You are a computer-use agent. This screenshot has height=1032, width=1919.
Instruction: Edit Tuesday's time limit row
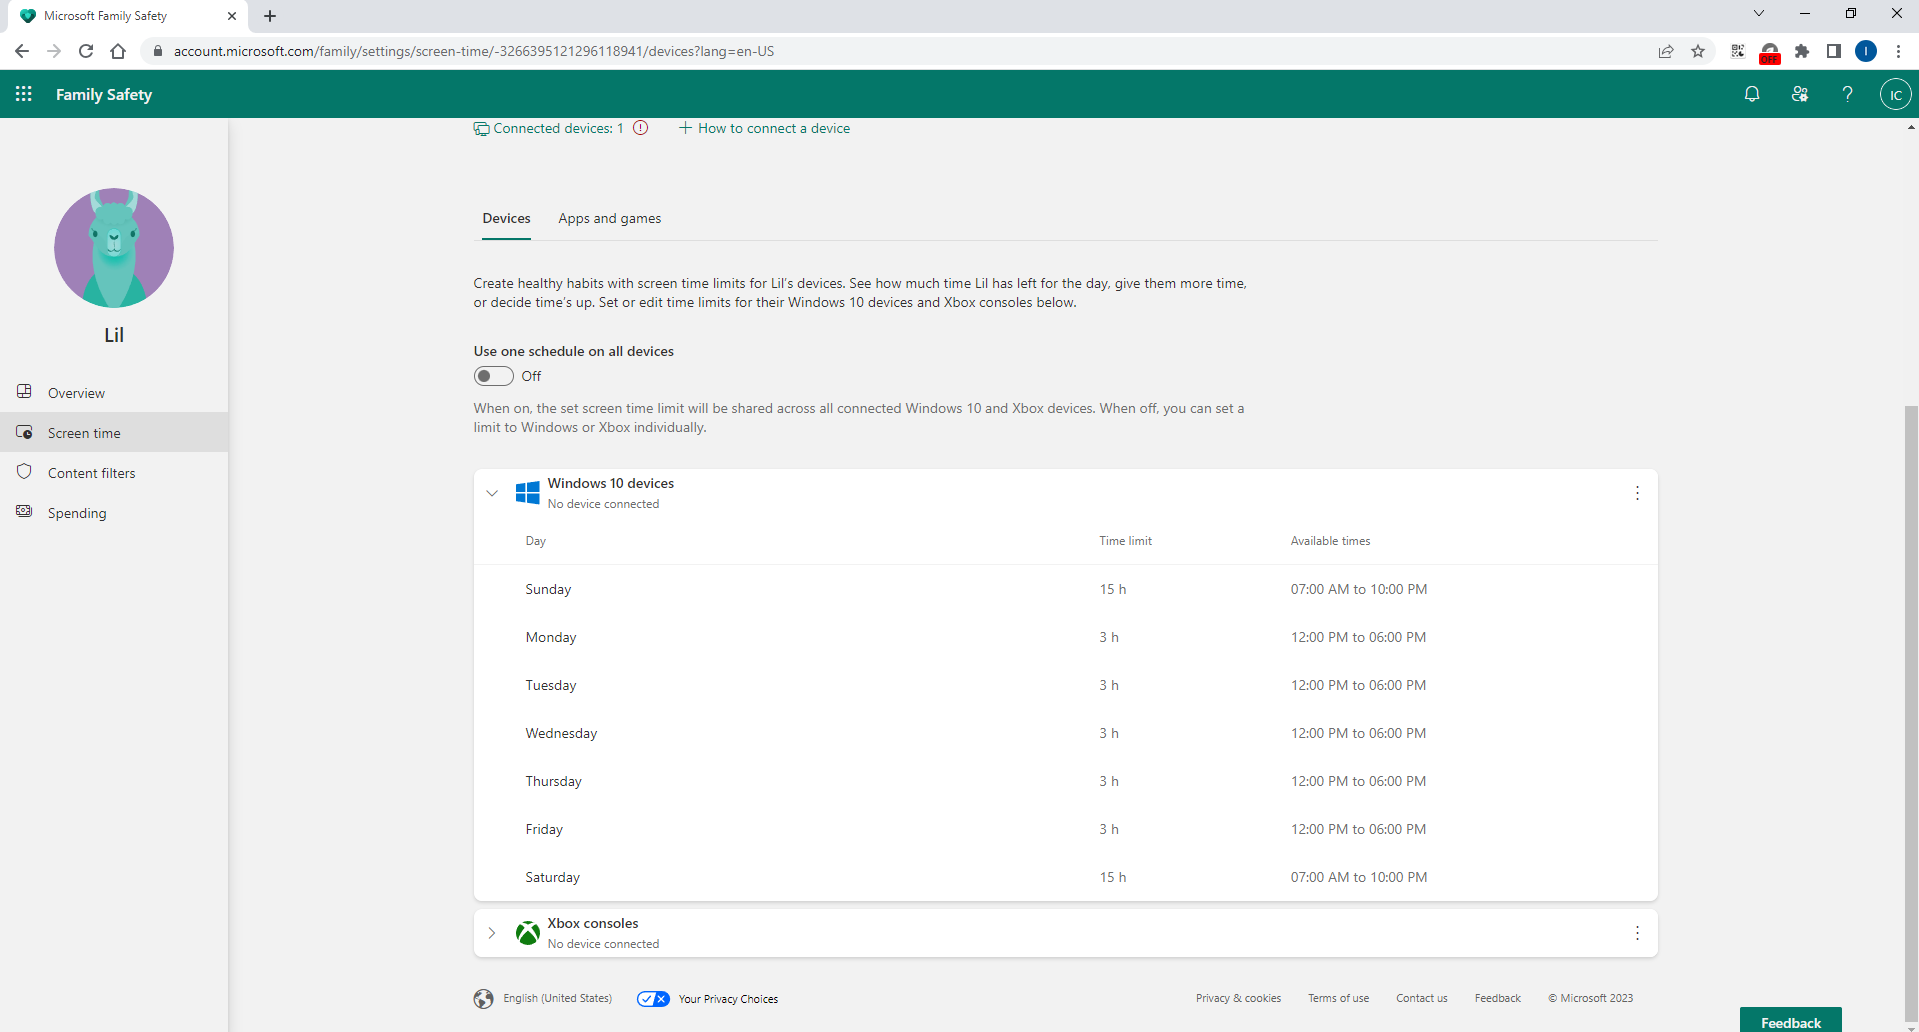[1065, 685]
